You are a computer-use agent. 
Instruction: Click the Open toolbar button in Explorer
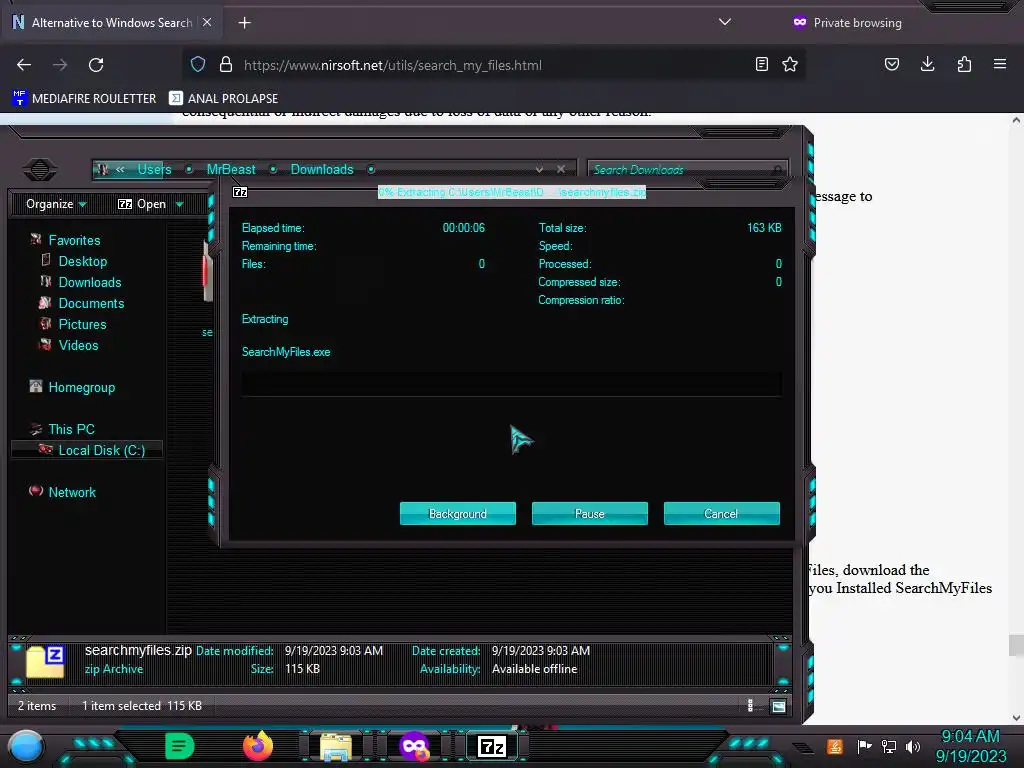[x=142, y=204]
